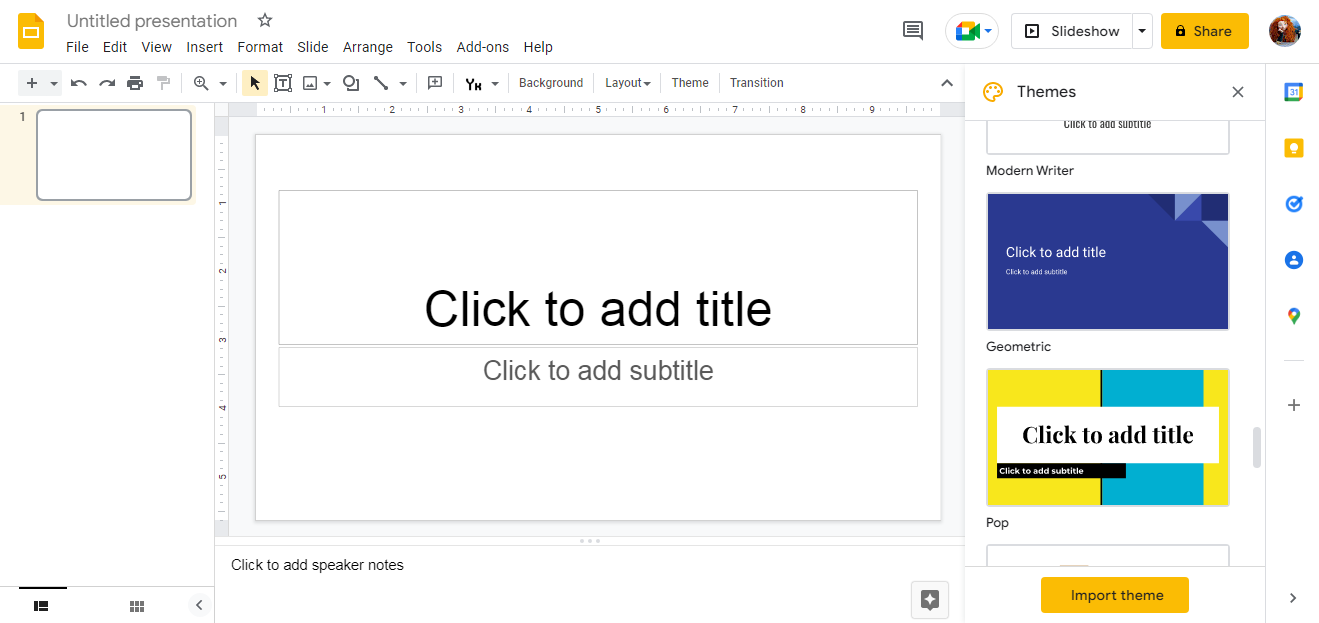
Task: Open the Google Slides home logo
Action: (x=31, y=32)
